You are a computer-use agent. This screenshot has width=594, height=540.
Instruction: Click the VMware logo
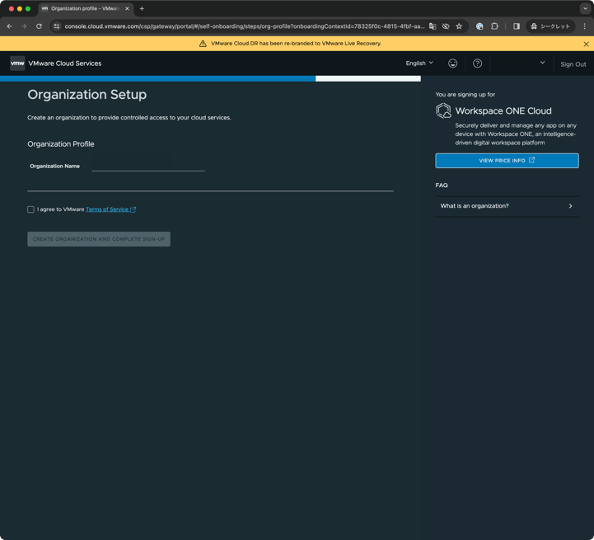(x=17, y=63)
